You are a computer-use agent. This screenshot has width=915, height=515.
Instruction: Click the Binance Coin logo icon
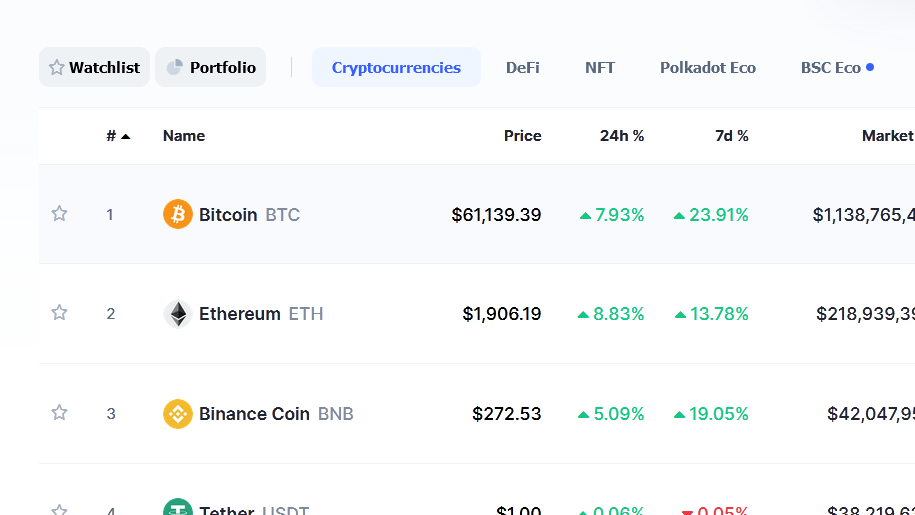[x=177, y=414]
